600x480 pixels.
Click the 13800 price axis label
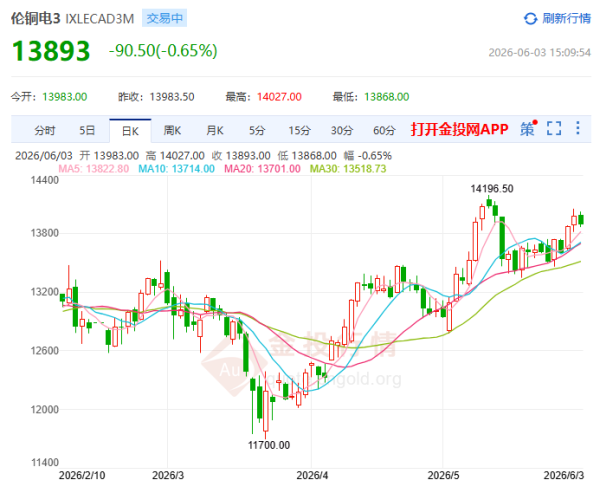pos(45,233)
